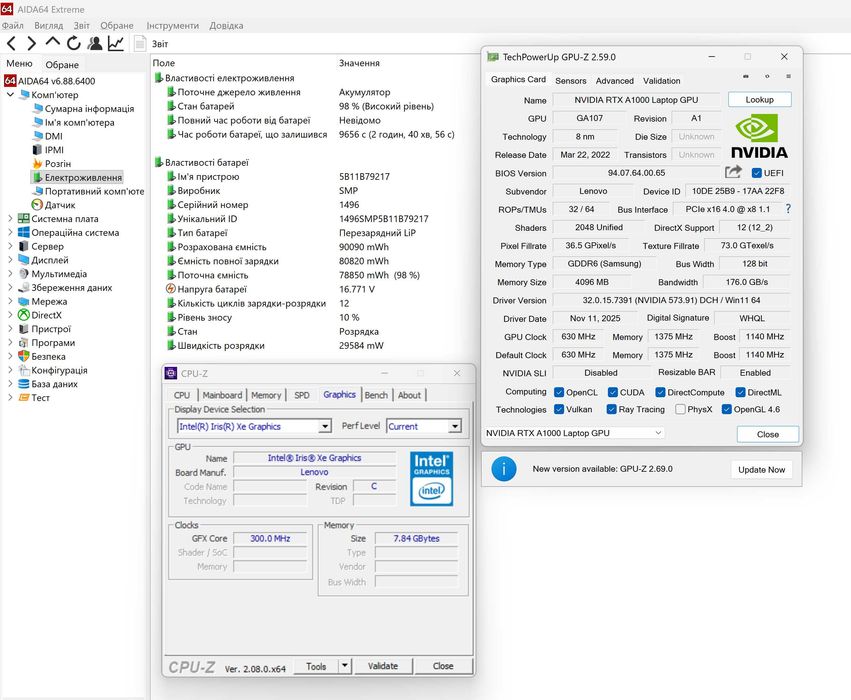Open CPU-Z Tools dropdown arrow

[345, 665]
